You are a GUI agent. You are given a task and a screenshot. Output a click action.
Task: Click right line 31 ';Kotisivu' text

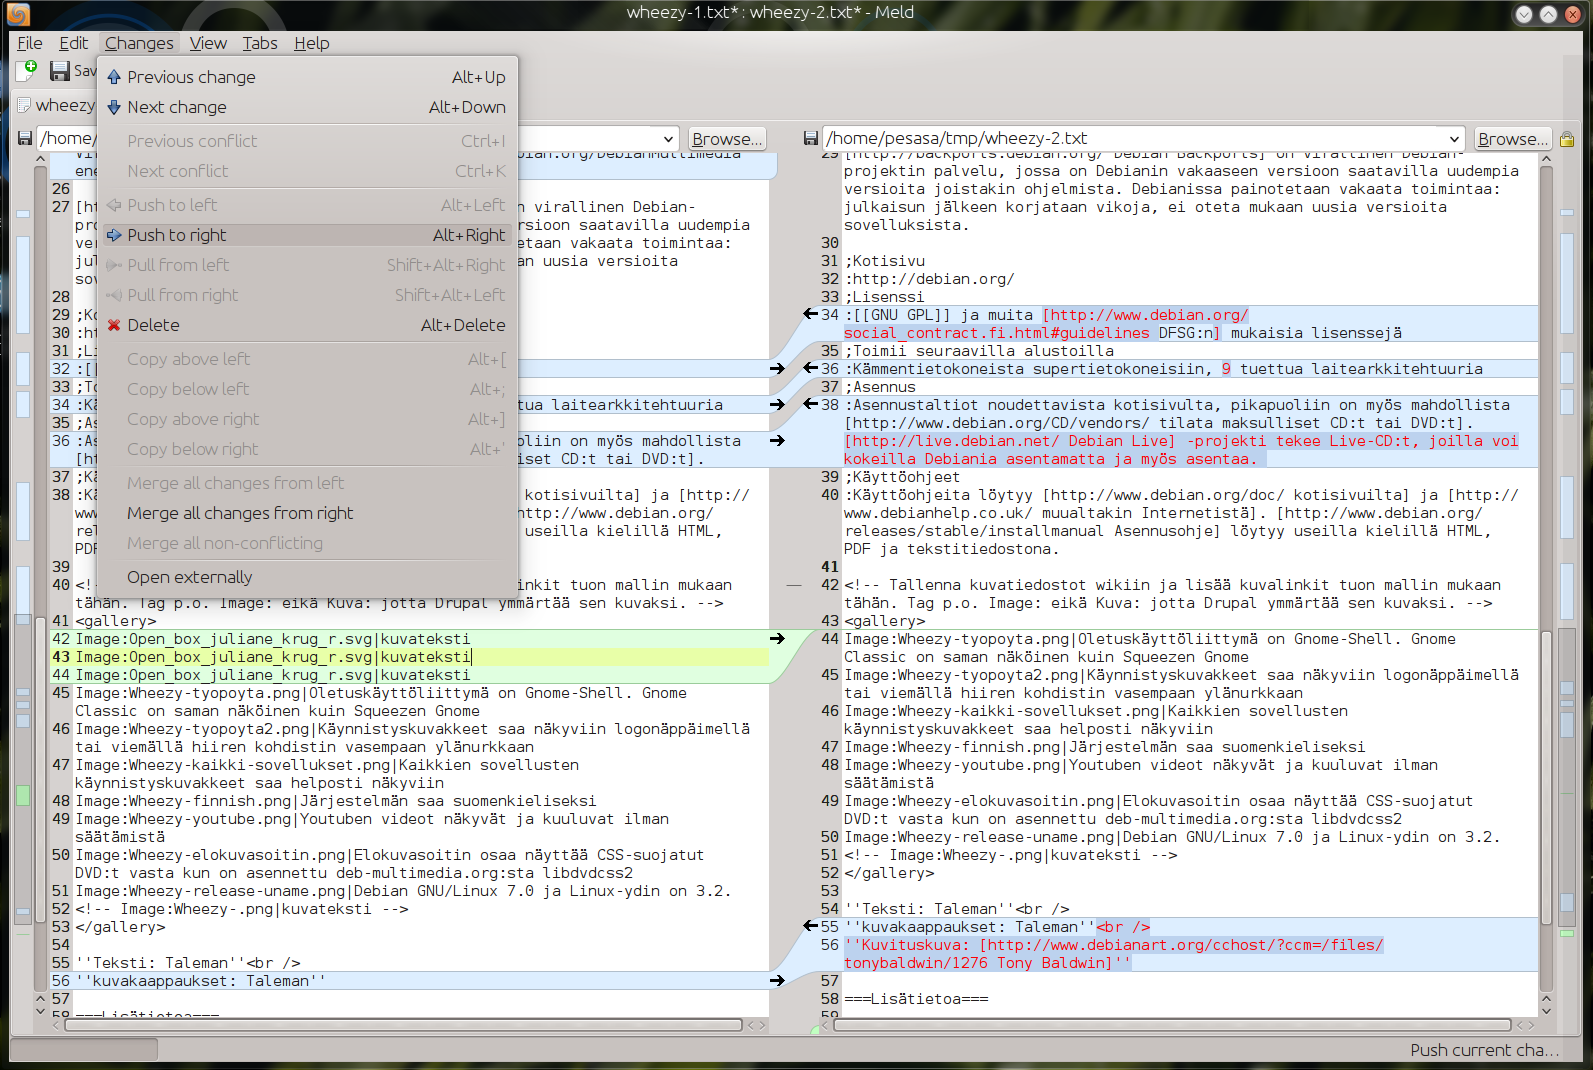coord(885,260)
